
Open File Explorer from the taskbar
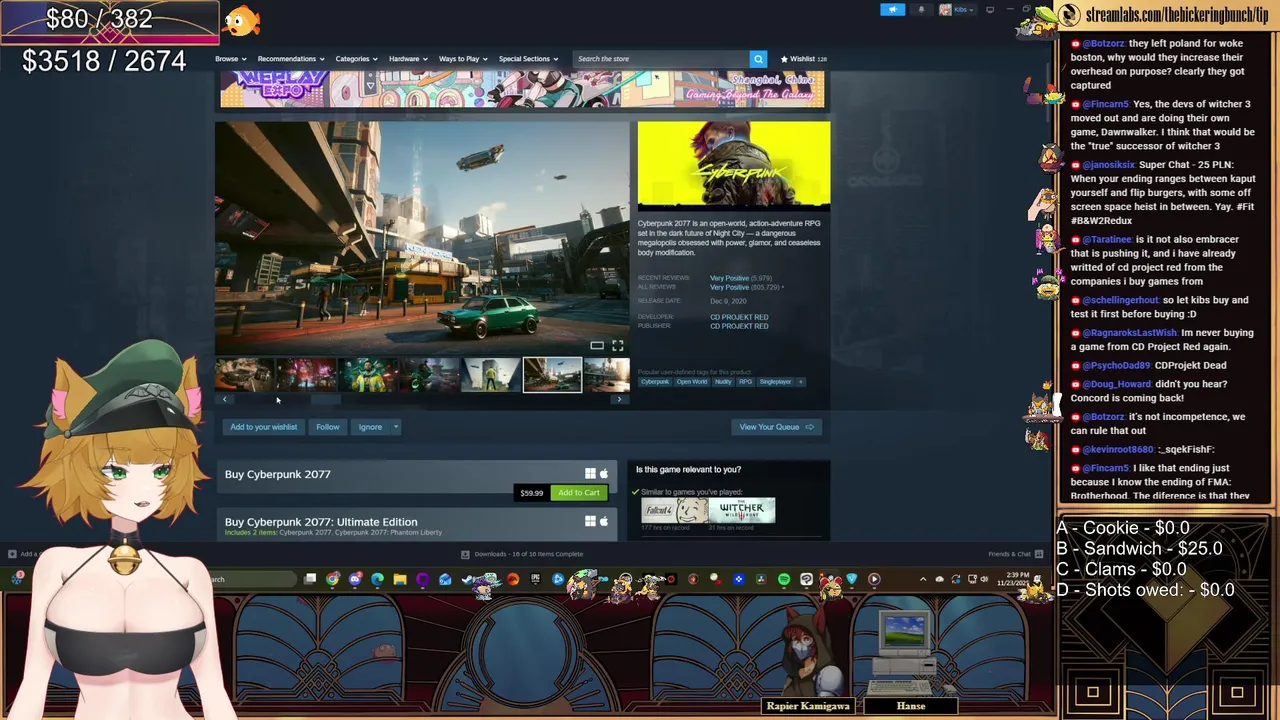[400, 579]
